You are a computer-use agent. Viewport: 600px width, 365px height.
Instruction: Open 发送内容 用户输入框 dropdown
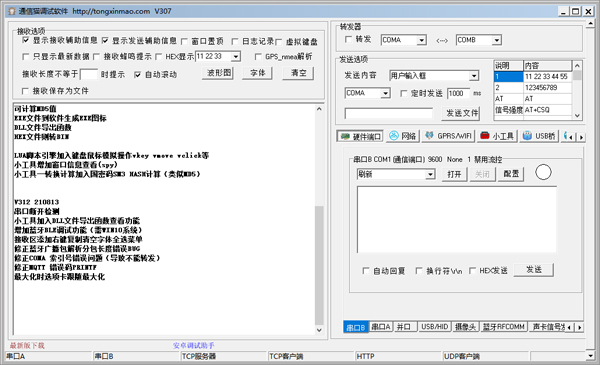pyautogui.click(x=474, y=76)
